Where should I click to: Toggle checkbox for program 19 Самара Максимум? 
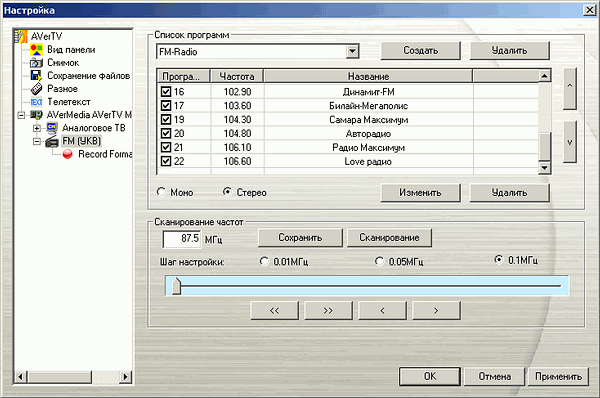(166, 119)
